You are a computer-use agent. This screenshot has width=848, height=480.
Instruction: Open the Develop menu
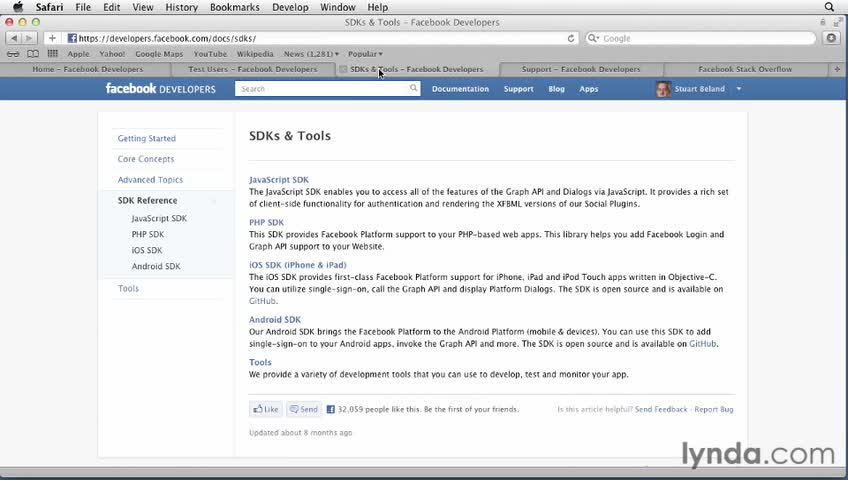pos(290,7)
